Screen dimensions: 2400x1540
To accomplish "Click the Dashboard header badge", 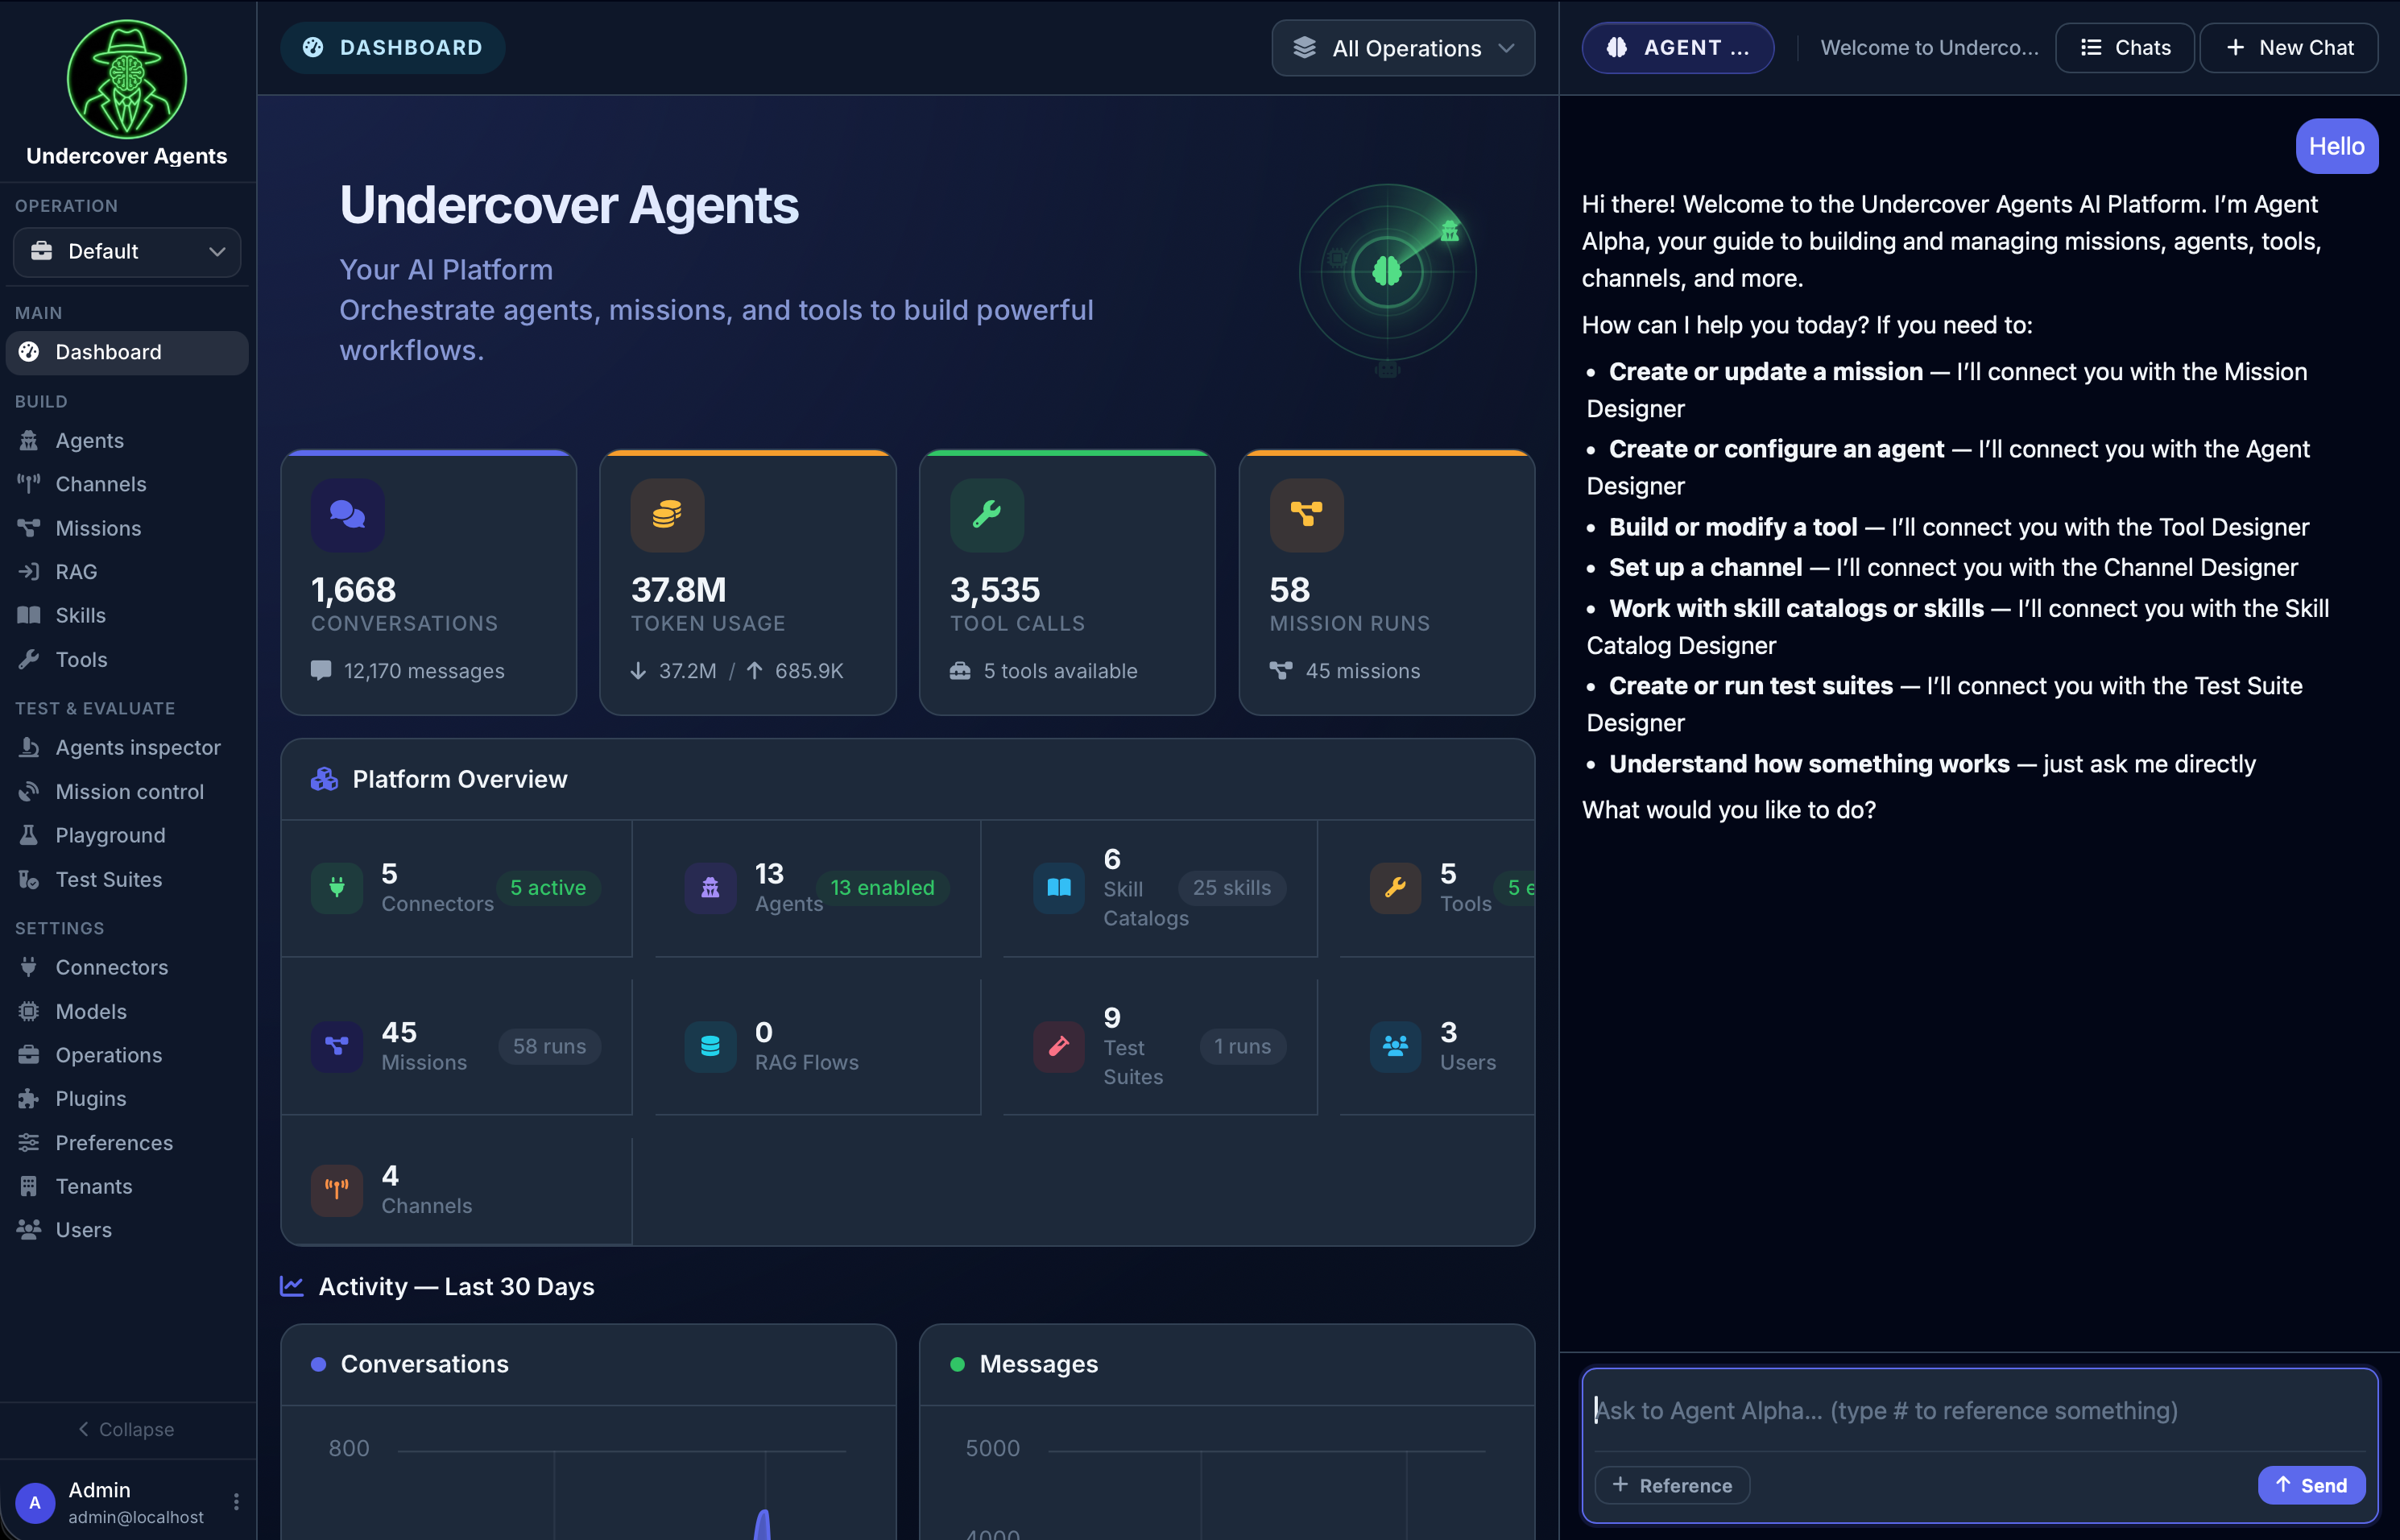I will click(393, 47).
